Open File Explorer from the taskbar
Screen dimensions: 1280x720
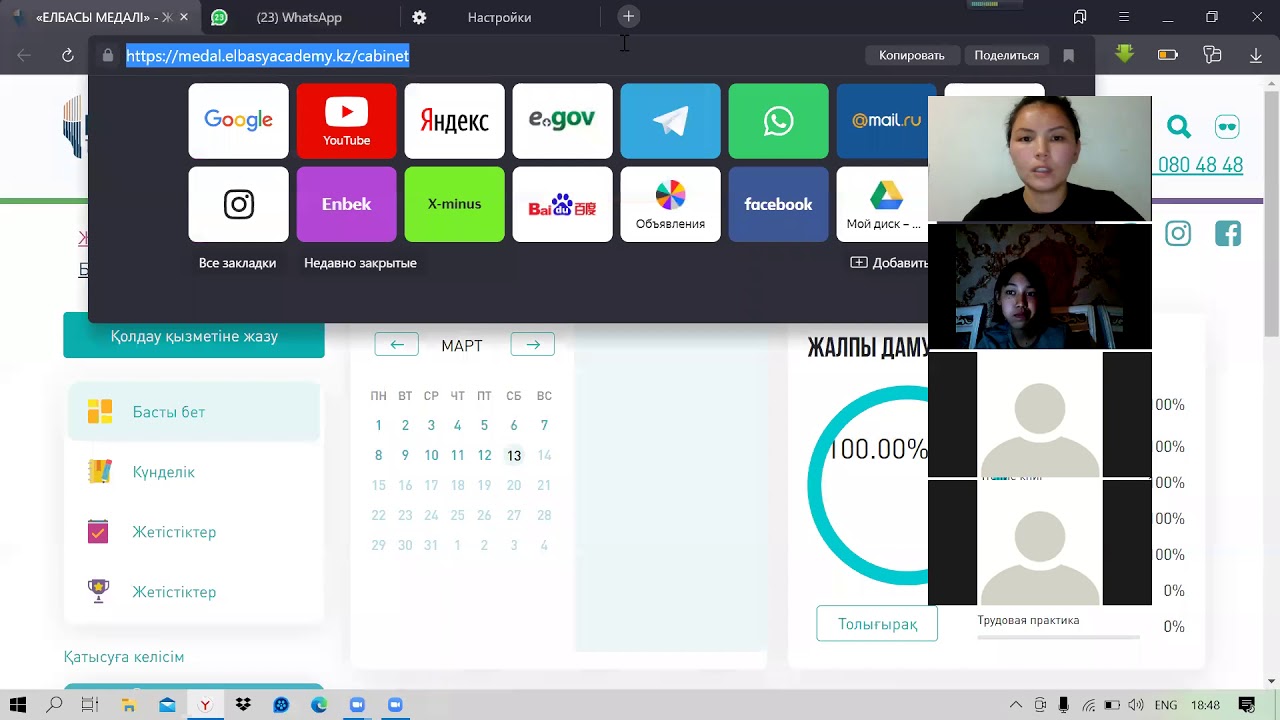(129, 705)
